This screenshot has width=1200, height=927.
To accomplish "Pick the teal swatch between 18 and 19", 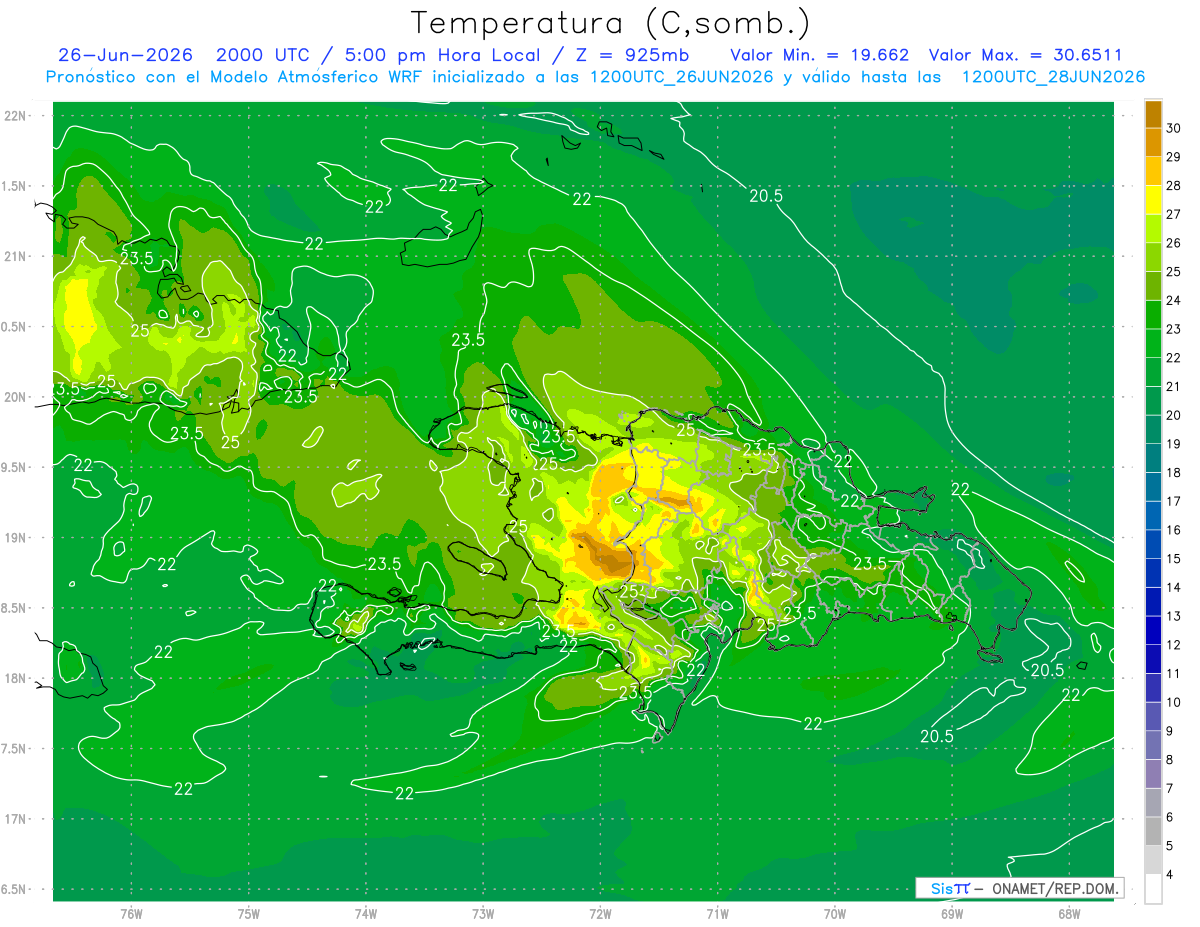I will pyautogui.click(x=1153, y=458).
